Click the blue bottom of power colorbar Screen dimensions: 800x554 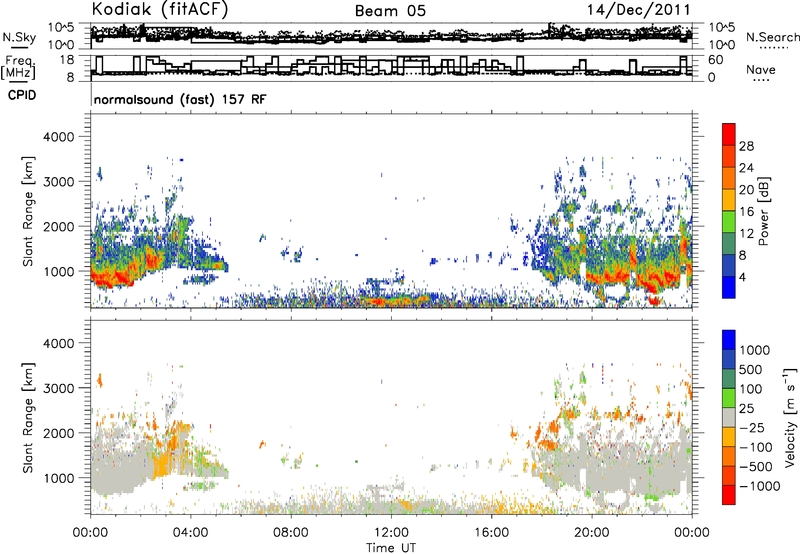[729, 288]
